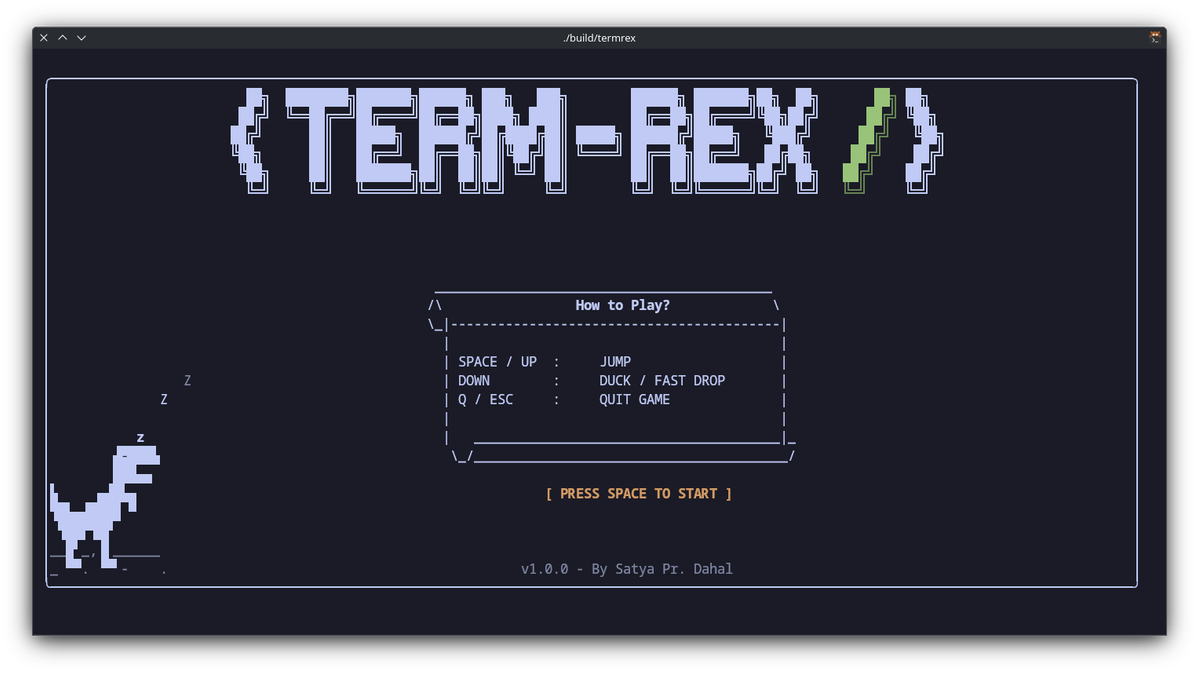Viewport: 1200px width, 675px height.
Task: Click the closing bracket of the TERM-REX logo
Action: click(922, 140)
